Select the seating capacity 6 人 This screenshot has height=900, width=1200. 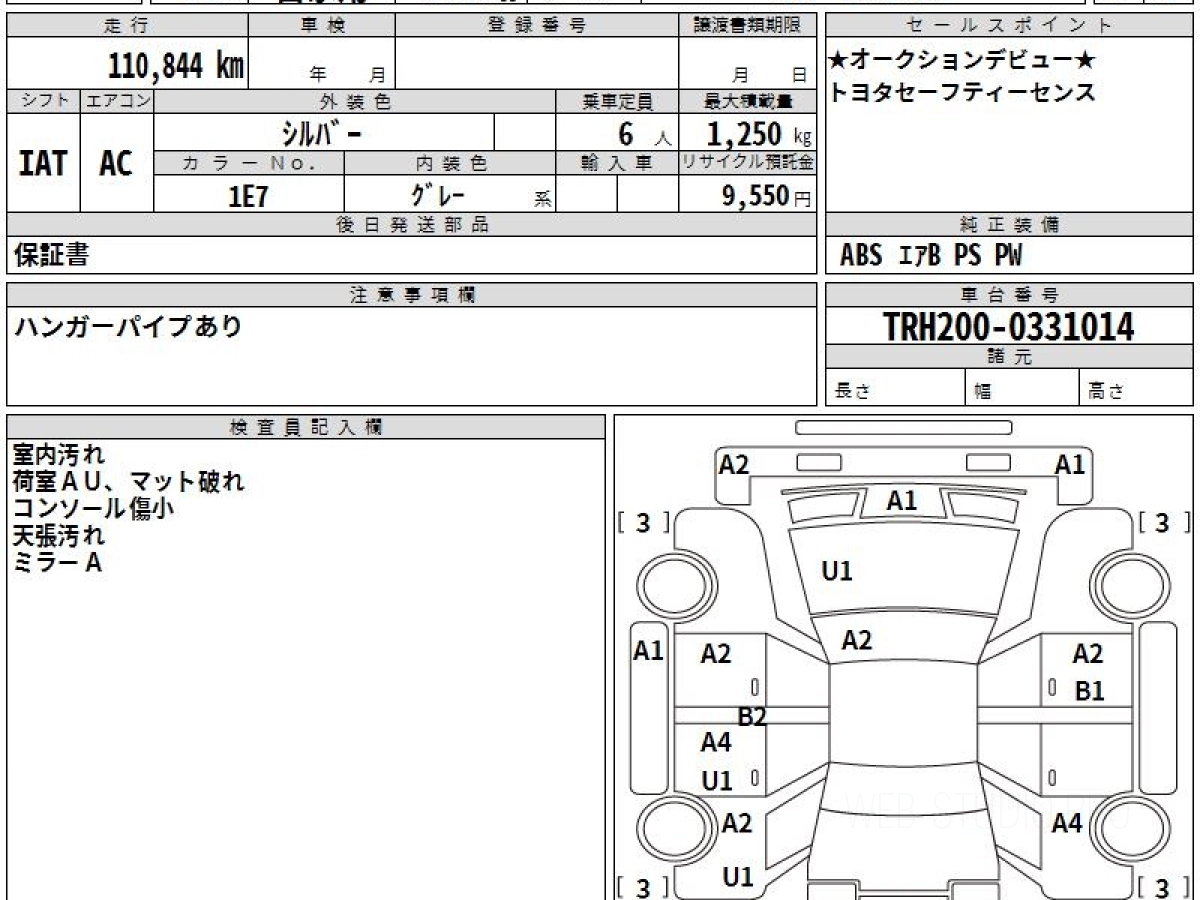[x=644, y=134]
